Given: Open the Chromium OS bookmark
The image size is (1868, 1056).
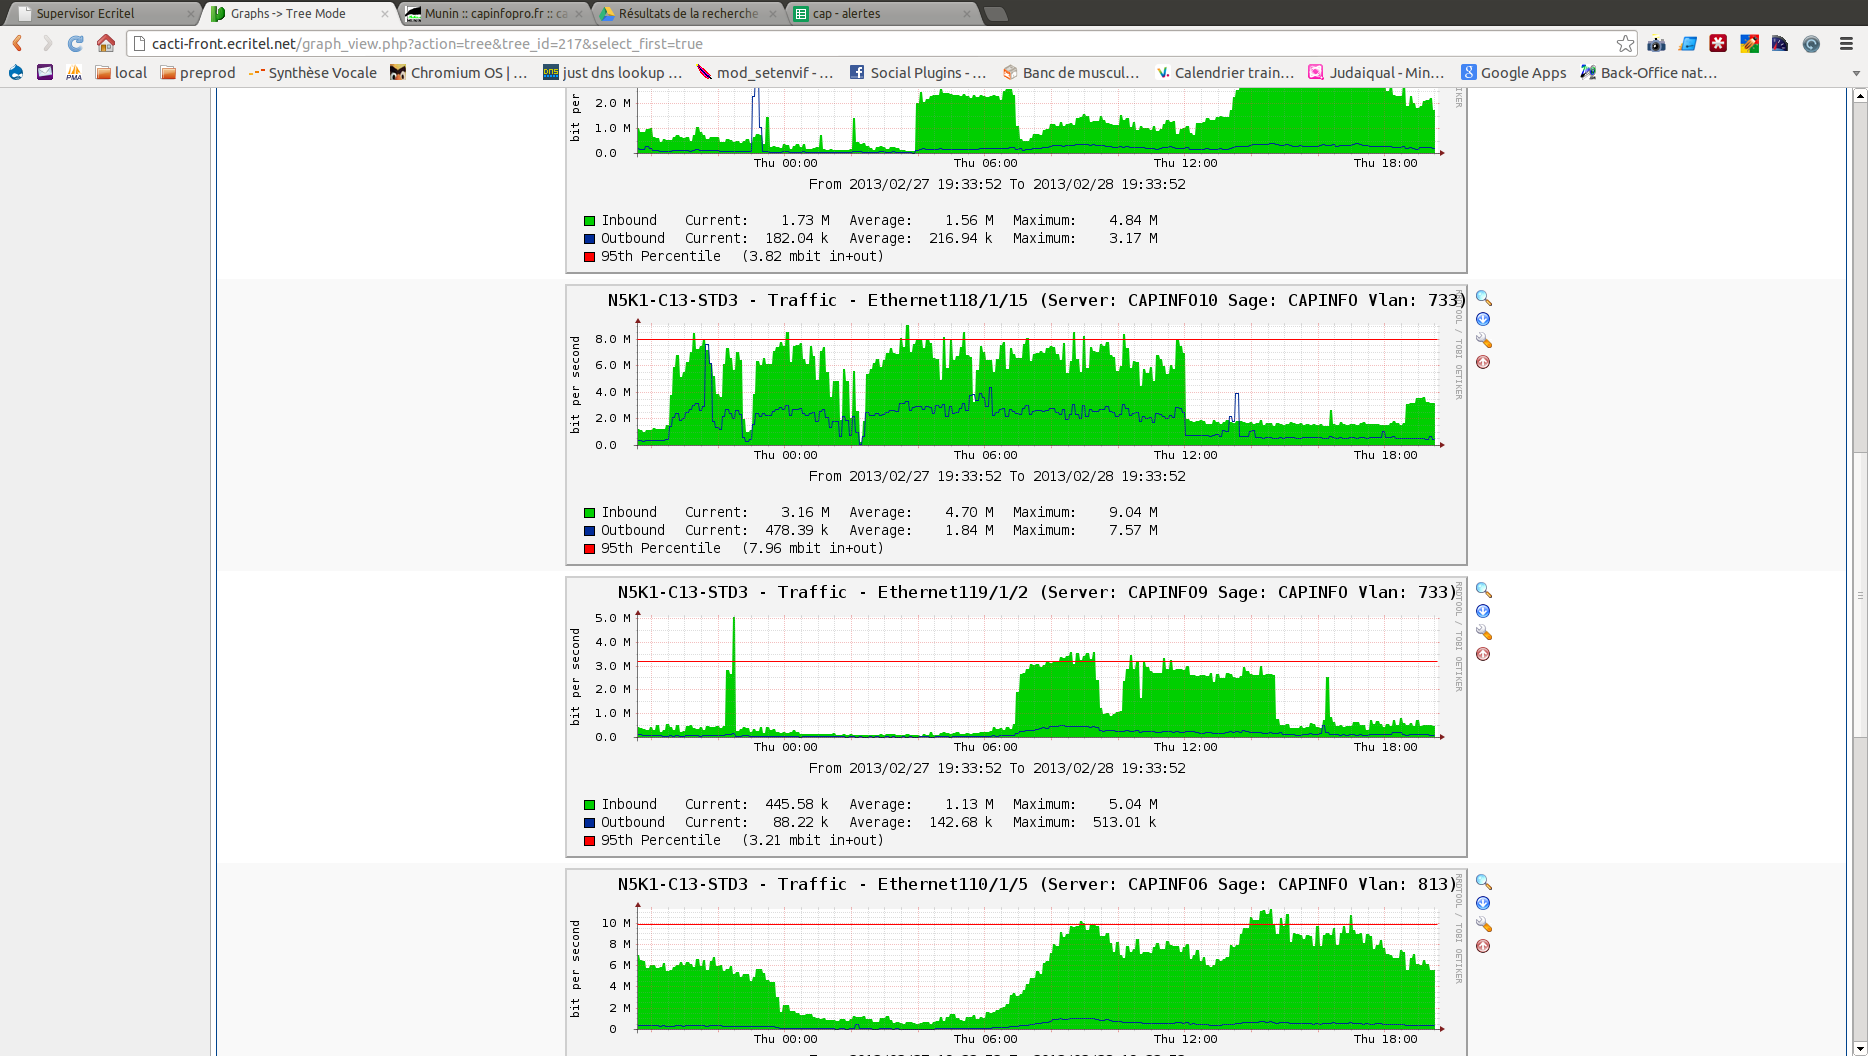Looking at the screenshot, I should pyautogui.click(x=459, y=72).
